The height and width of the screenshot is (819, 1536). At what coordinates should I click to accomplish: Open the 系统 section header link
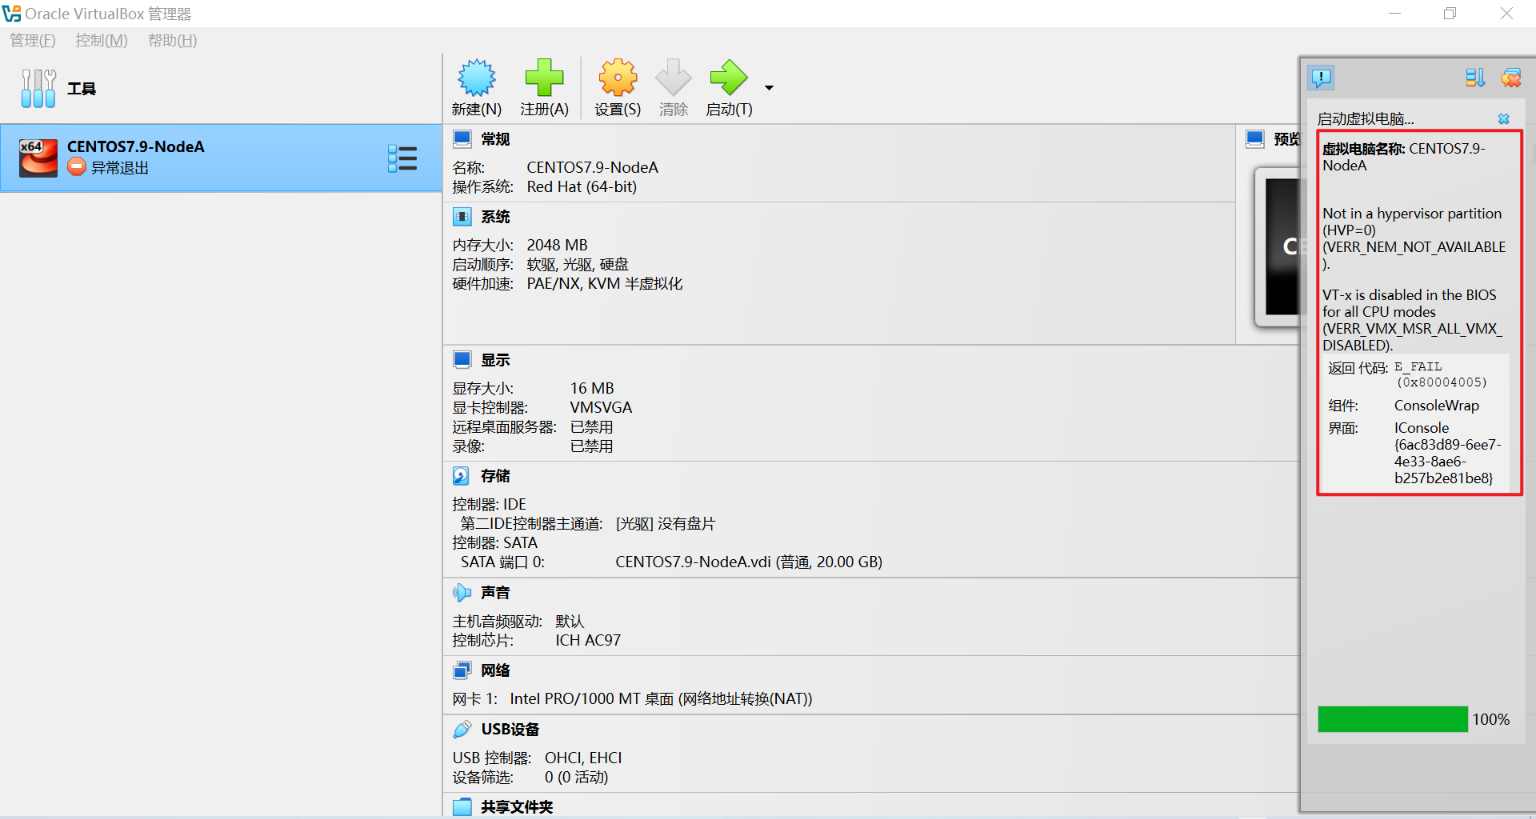point(495,217)
